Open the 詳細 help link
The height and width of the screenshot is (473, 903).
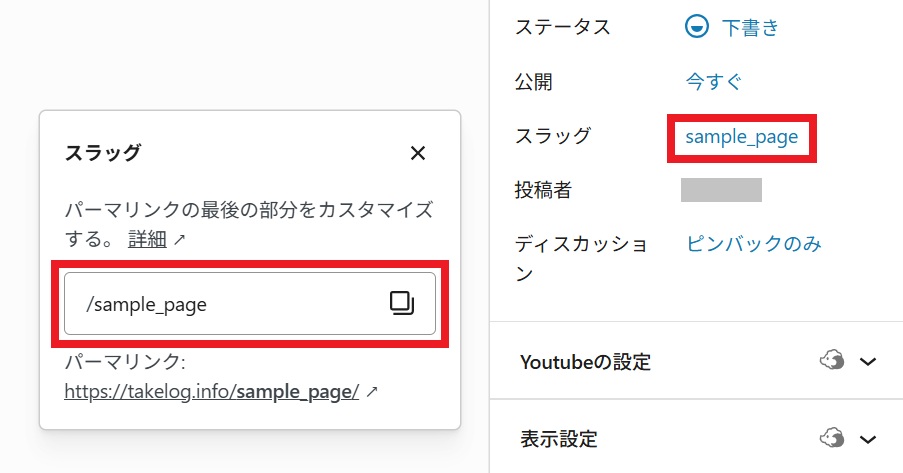pos(147,239)
